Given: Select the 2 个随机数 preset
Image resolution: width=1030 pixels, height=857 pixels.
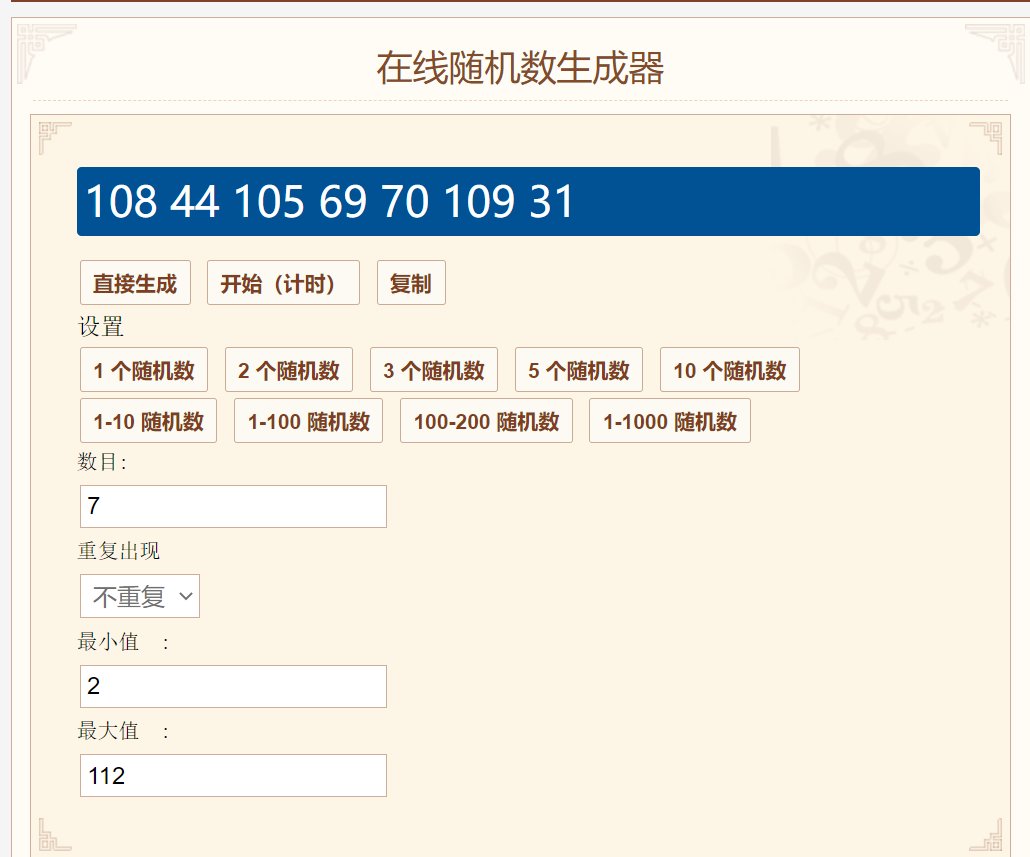Looking at the screenshot, I should (289, 370).
